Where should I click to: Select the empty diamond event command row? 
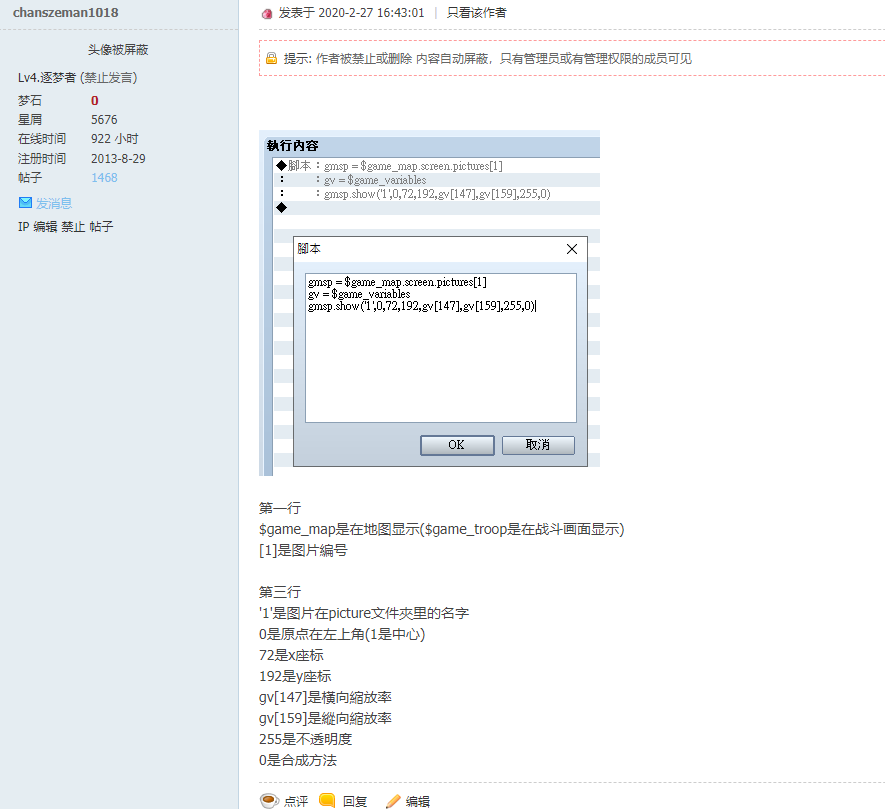tap(437, 208)
